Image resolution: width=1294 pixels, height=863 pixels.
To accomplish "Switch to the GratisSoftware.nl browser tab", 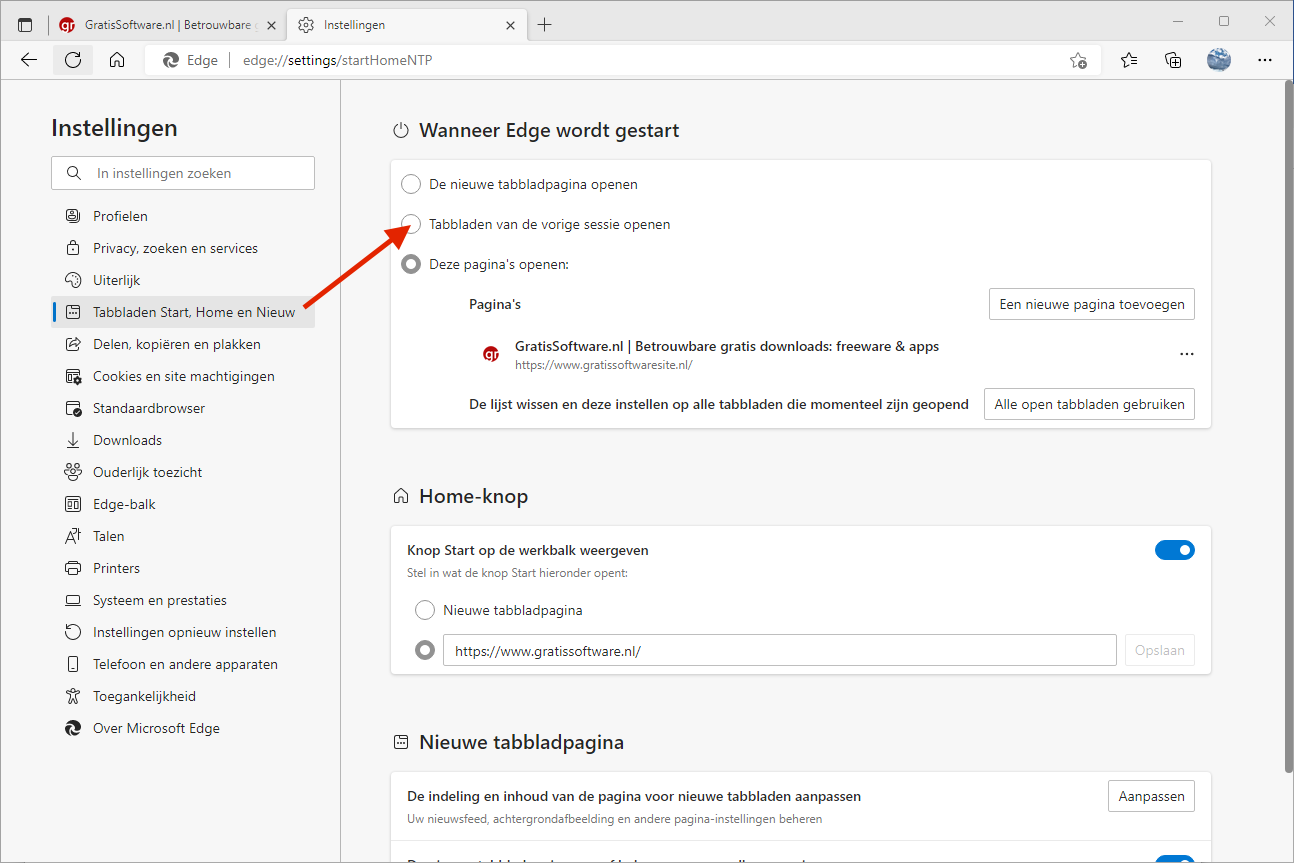I will [160, 25].
